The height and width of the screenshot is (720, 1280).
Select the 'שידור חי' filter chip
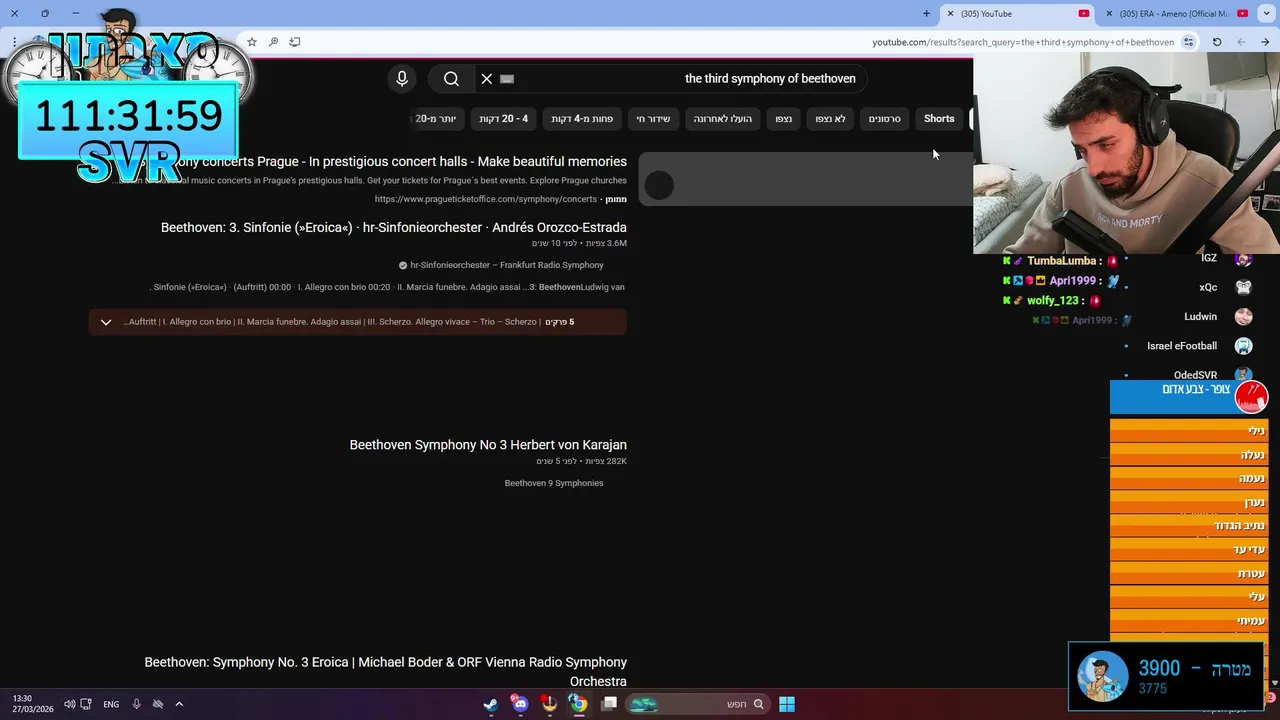click(x=653, y=119)
